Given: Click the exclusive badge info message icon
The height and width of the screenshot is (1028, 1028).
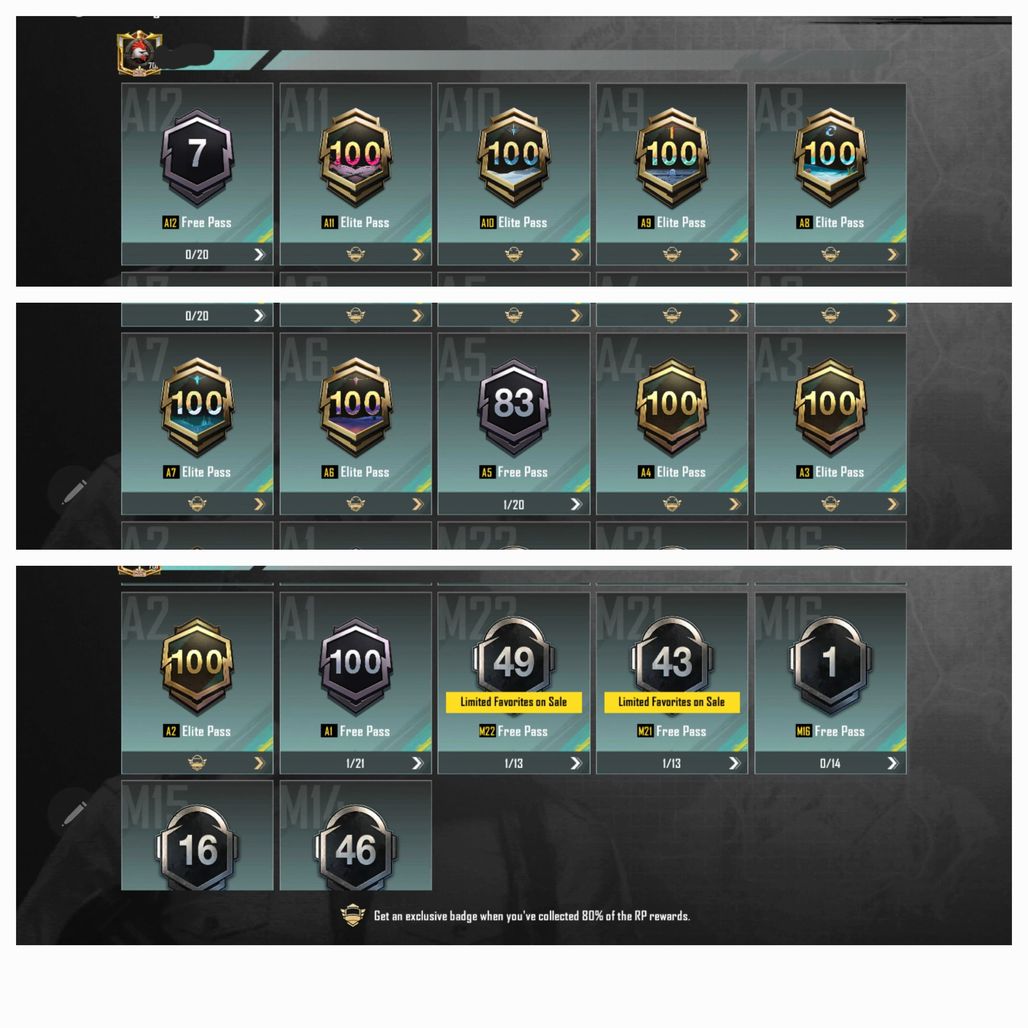Looking at the screenshot, I should [352, 915].
